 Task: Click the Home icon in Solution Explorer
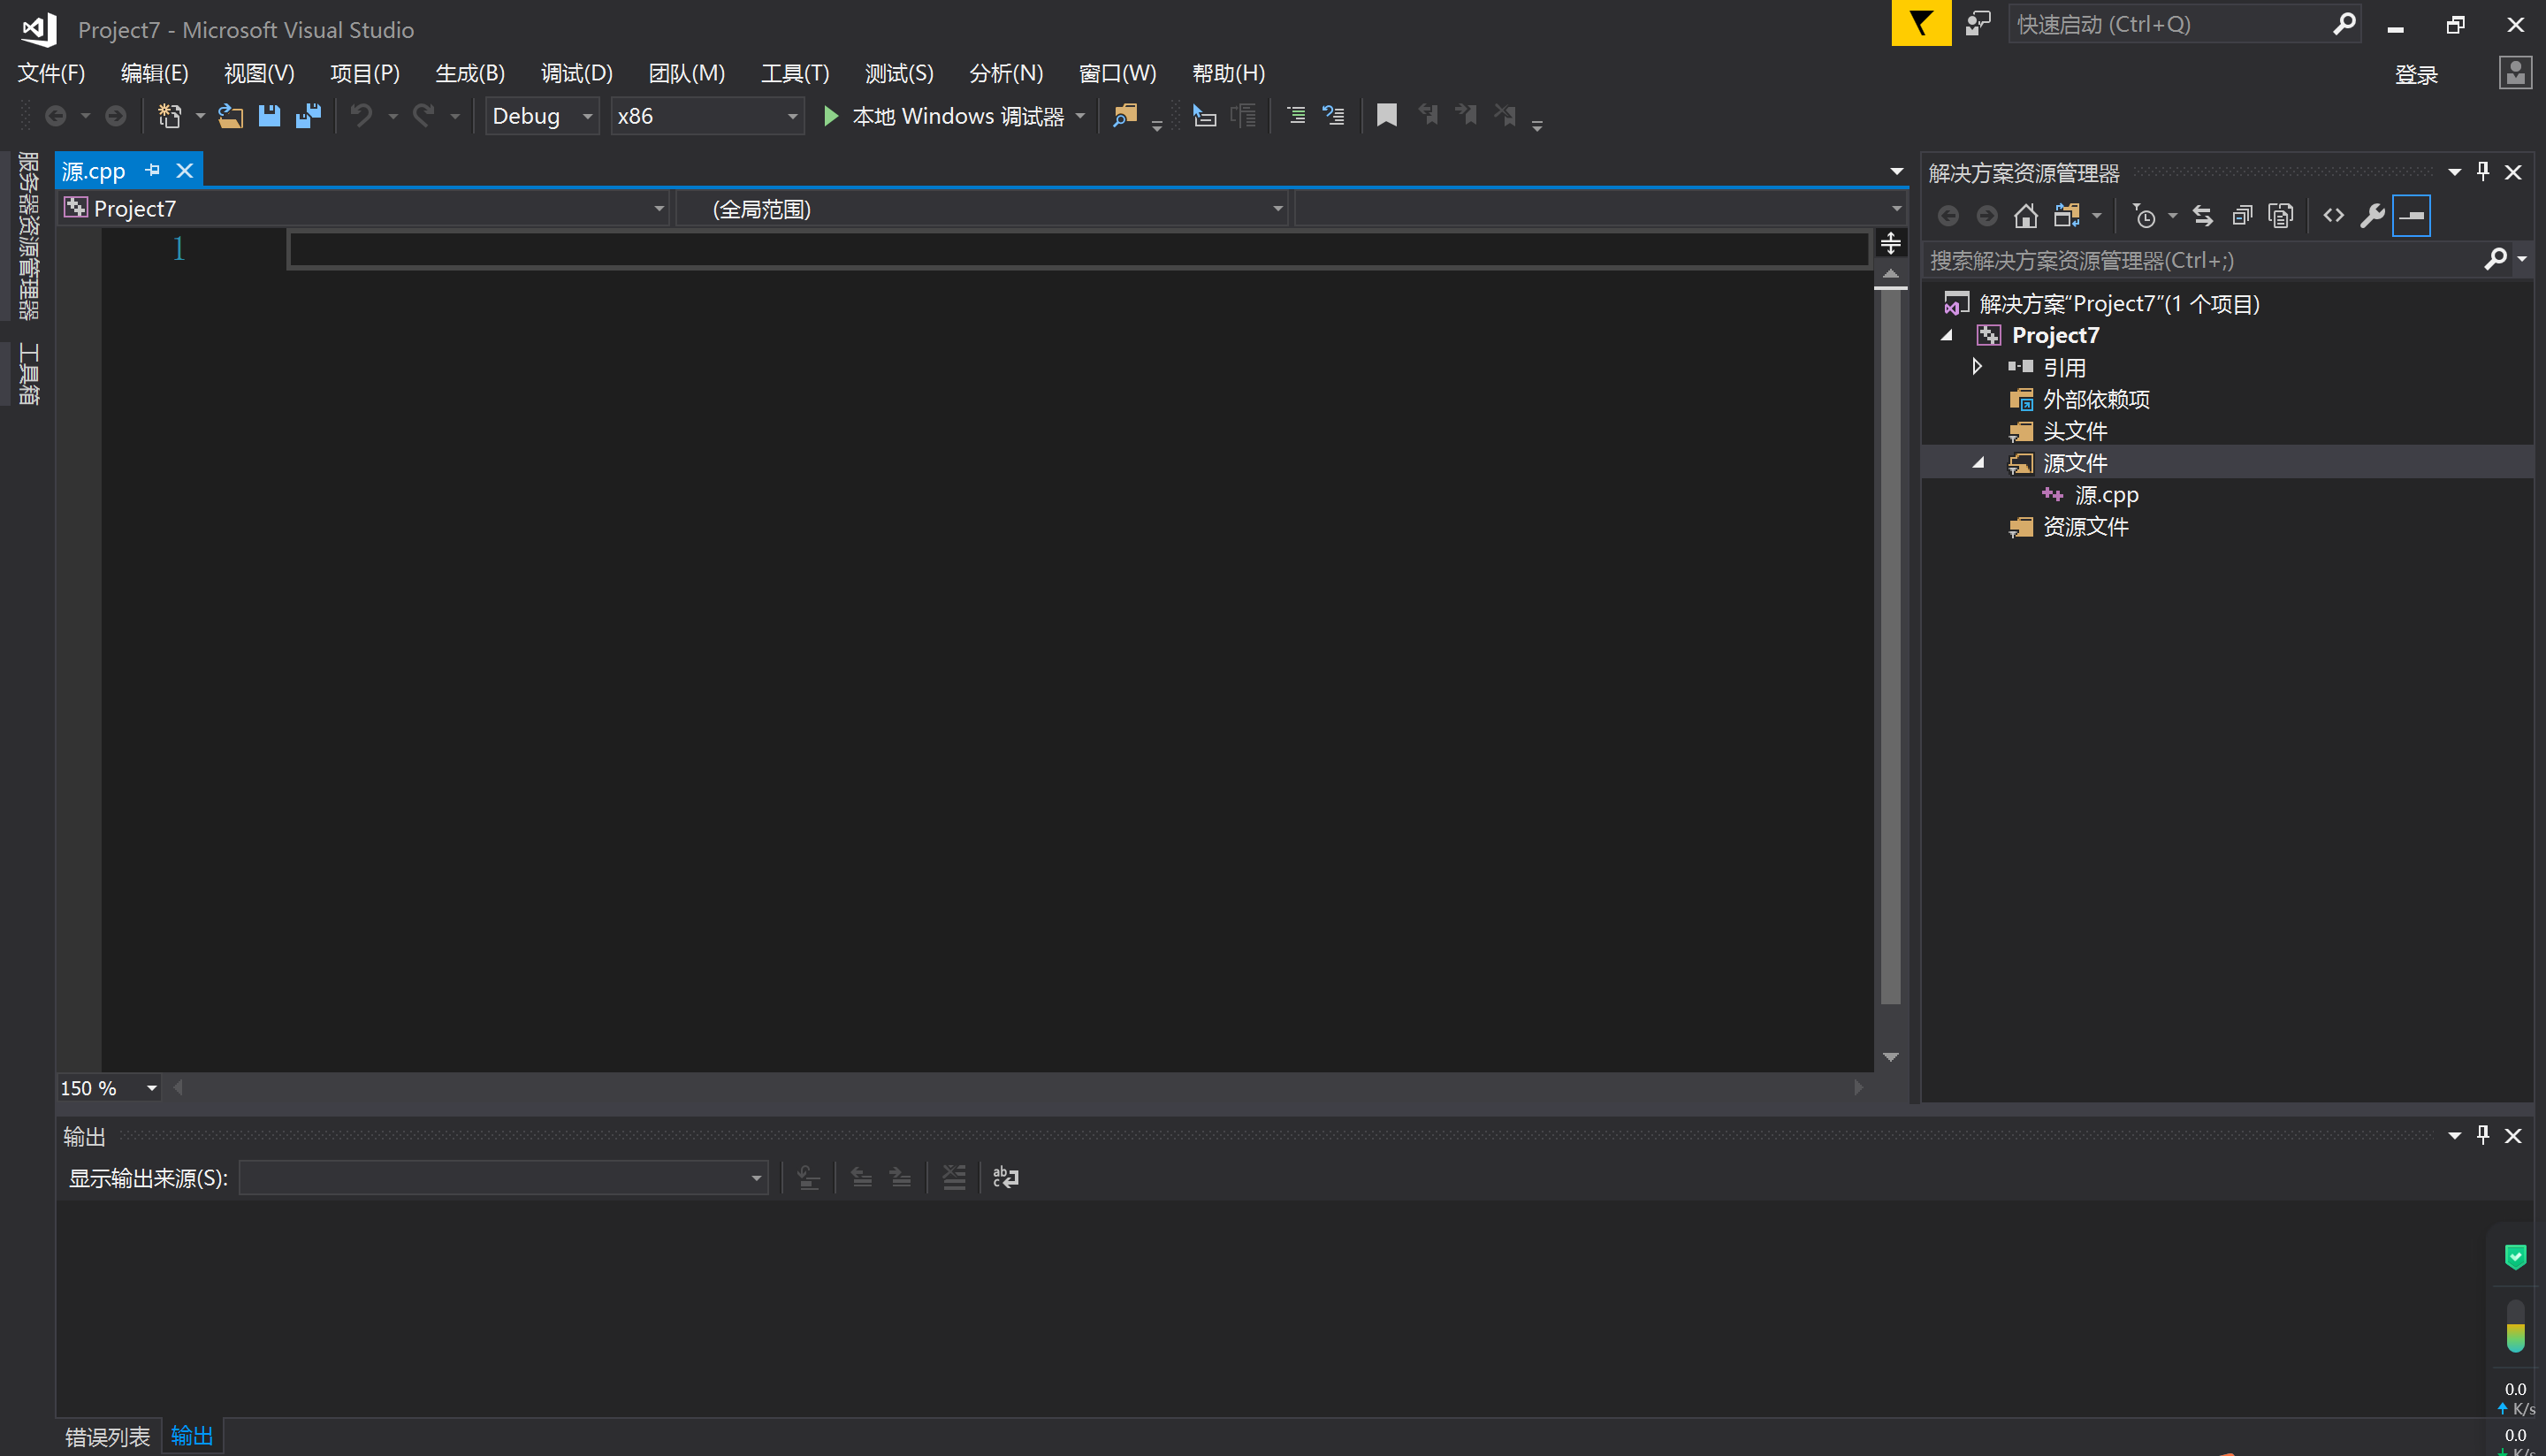click(x=2026, y=215)
